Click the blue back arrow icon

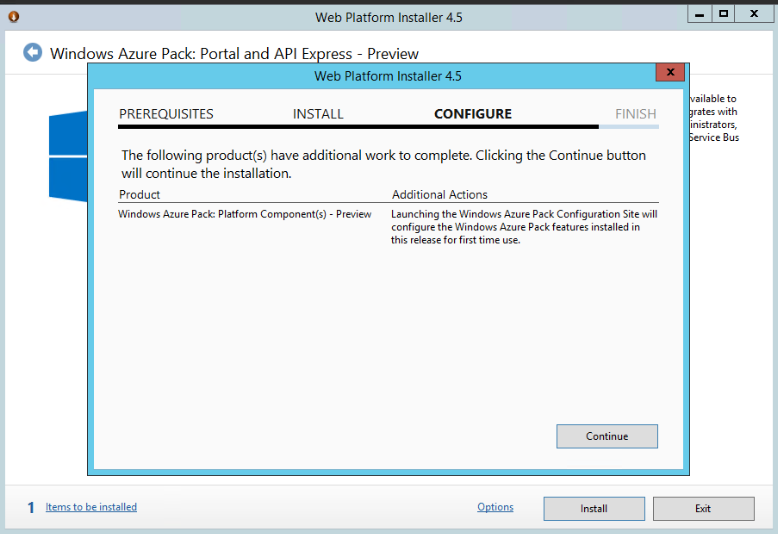(33, 52)
